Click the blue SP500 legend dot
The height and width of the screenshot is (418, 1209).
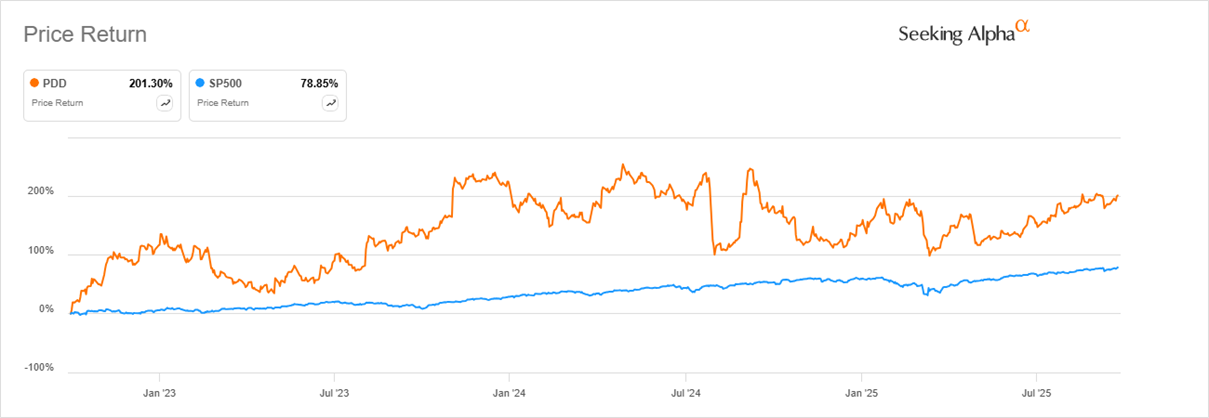point(200,83)
